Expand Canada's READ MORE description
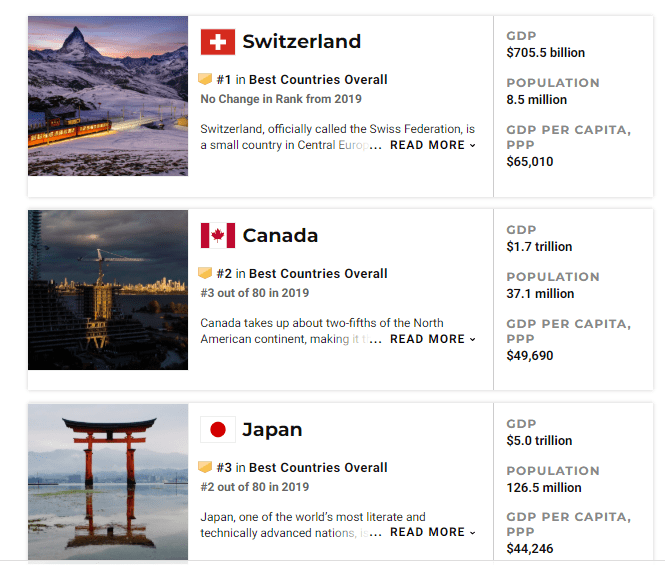The height and width of the screenshot is (565, 665). [x=432, y=340]
